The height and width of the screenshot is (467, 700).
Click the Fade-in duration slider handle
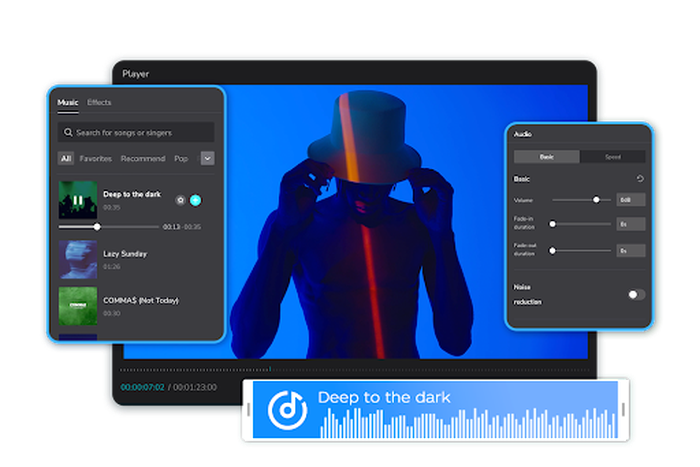[553, 224]
